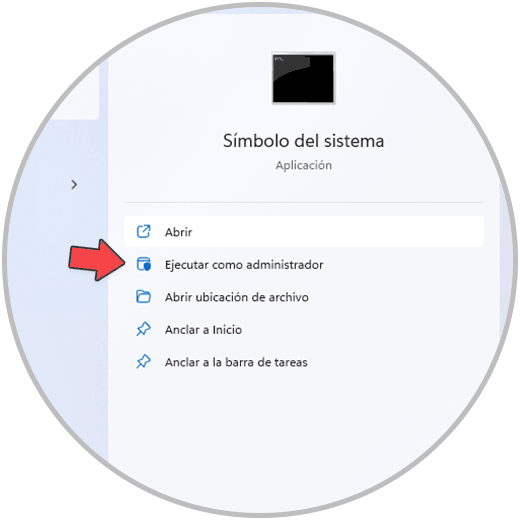Screen dimensions: 520x520
Task: Click the Abrir external-link icon
Action: [144, 232]
